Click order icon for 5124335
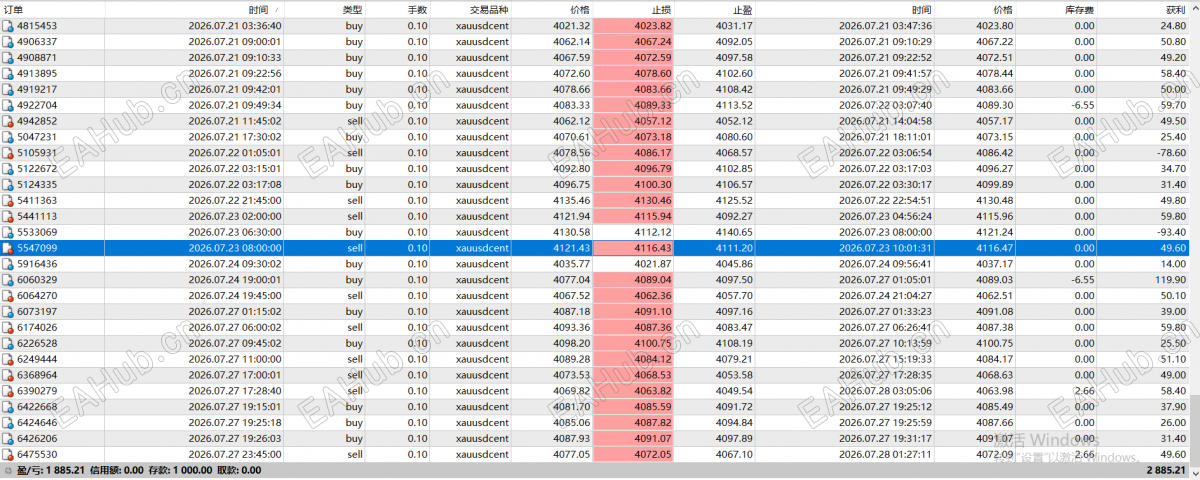Image resolution: width=1200 pixels, height=480 pixels. (9, 184)
